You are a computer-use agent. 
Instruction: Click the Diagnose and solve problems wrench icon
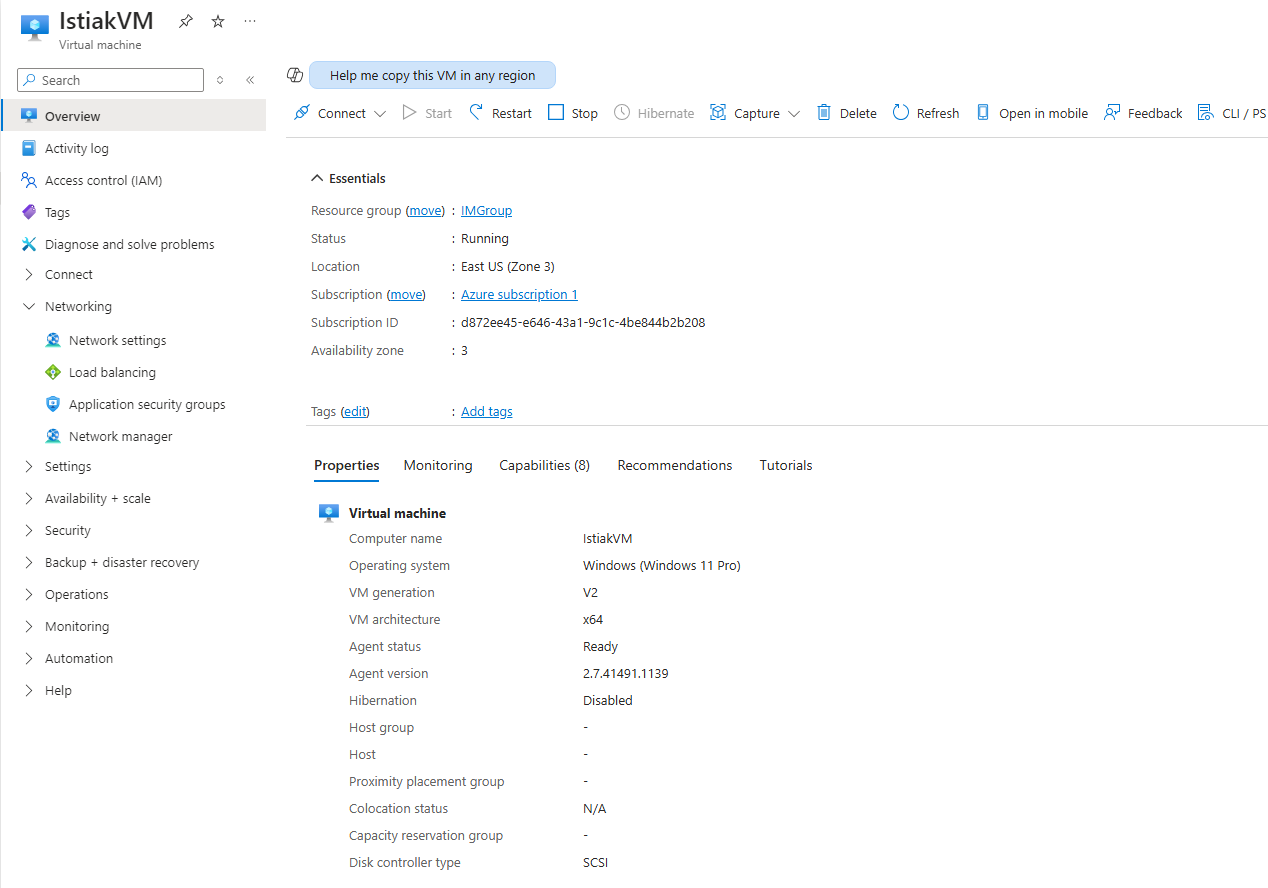tap(29, 244)
